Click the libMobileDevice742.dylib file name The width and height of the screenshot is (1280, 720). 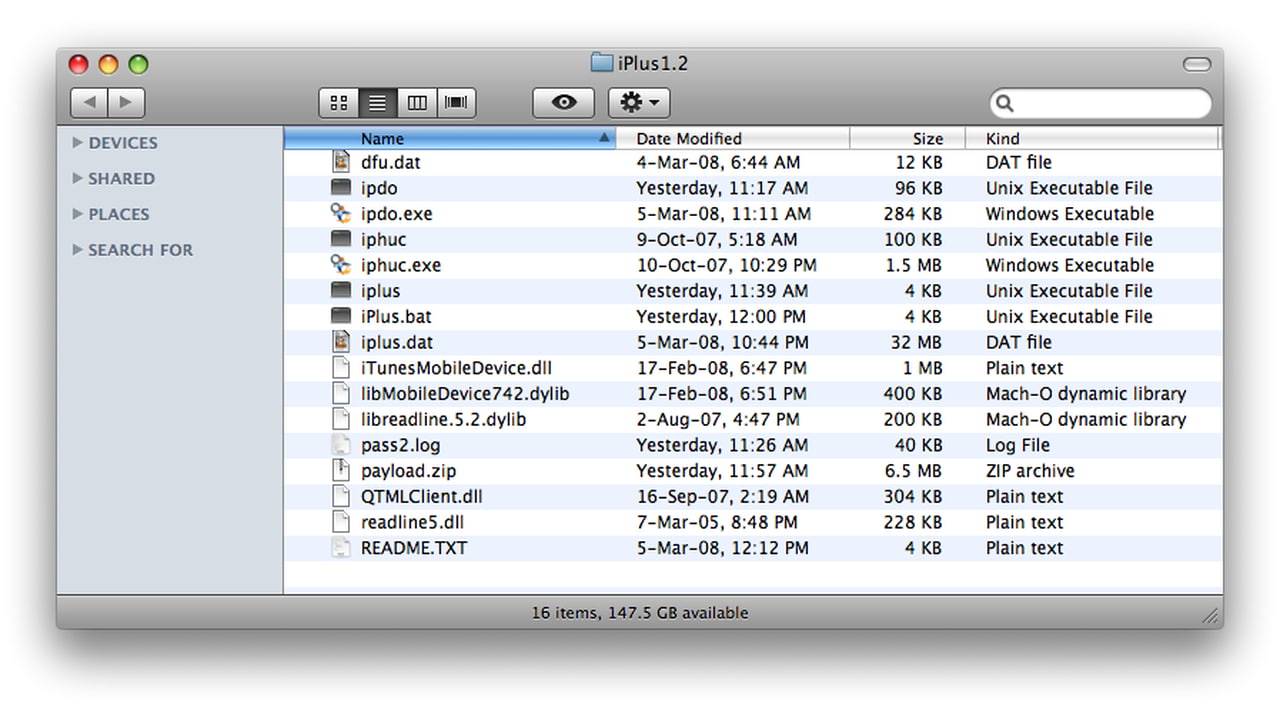pyautogui.click(x=465, y=394)
